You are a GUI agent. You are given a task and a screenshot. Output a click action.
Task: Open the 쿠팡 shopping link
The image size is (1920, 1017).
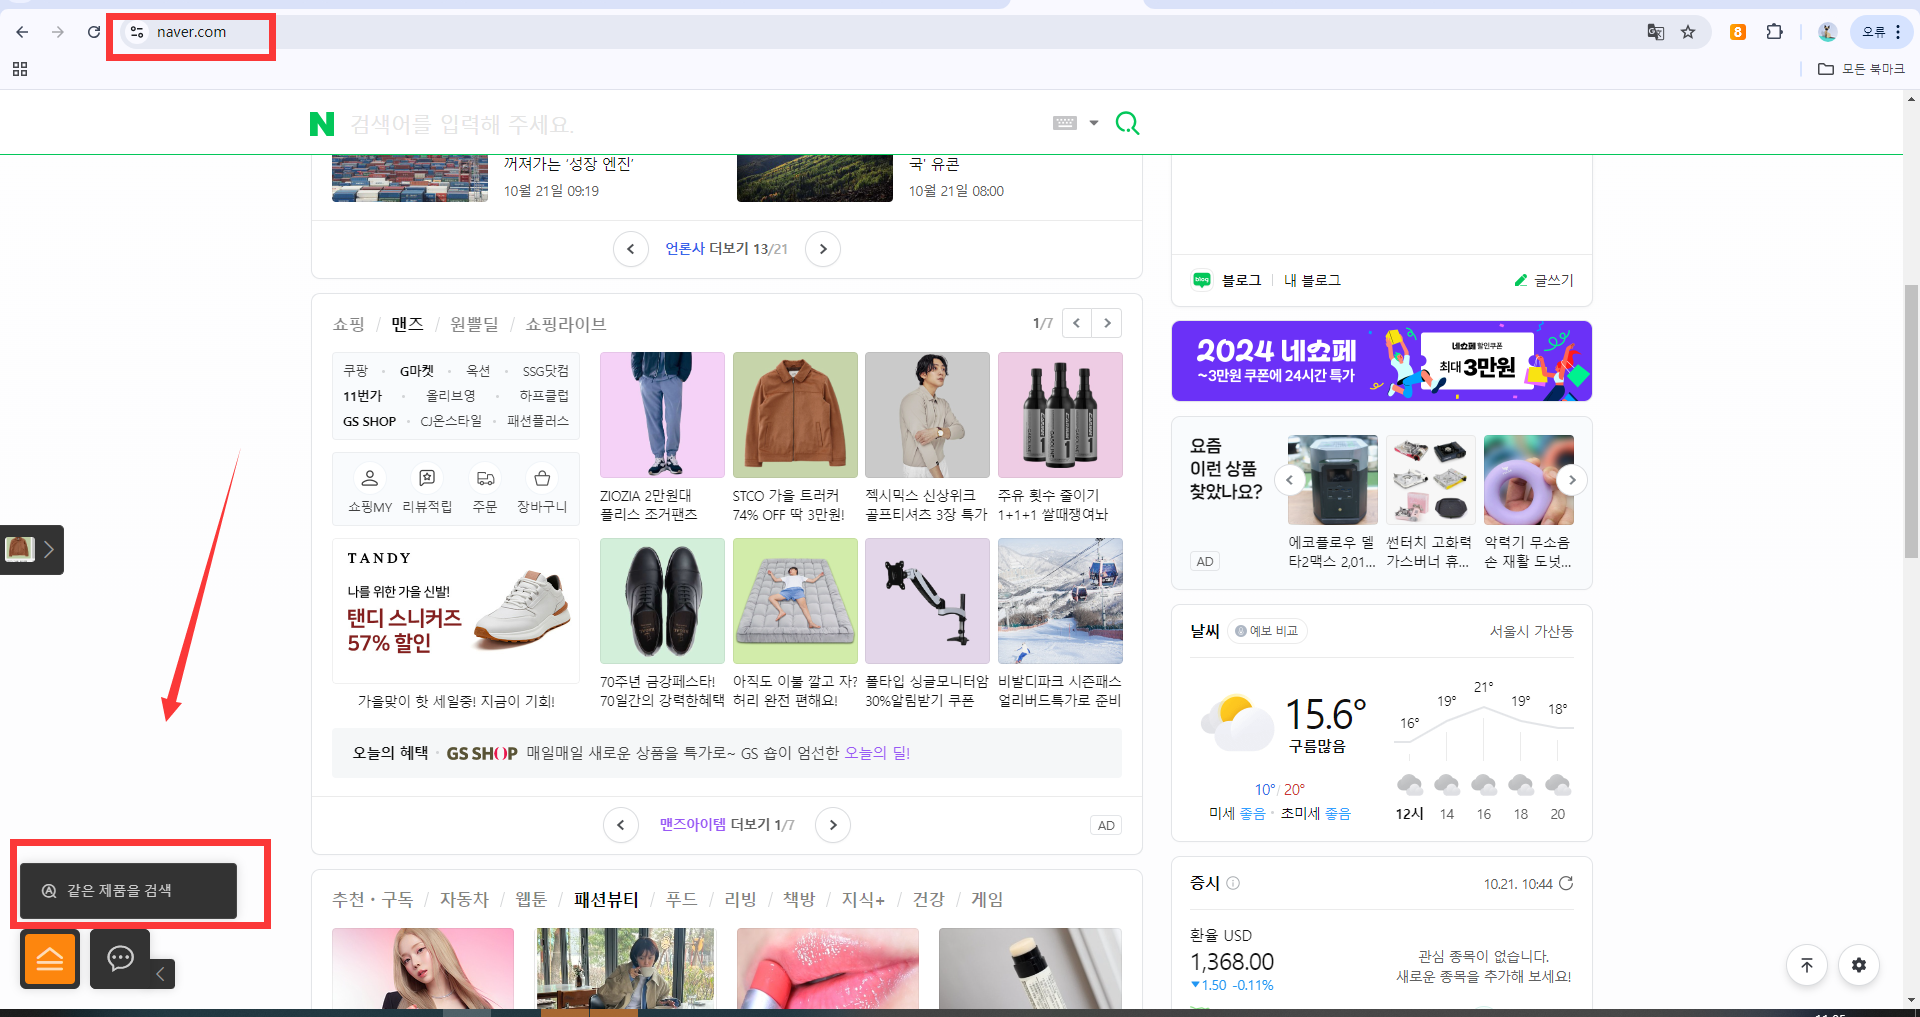[x=356, y=371]
